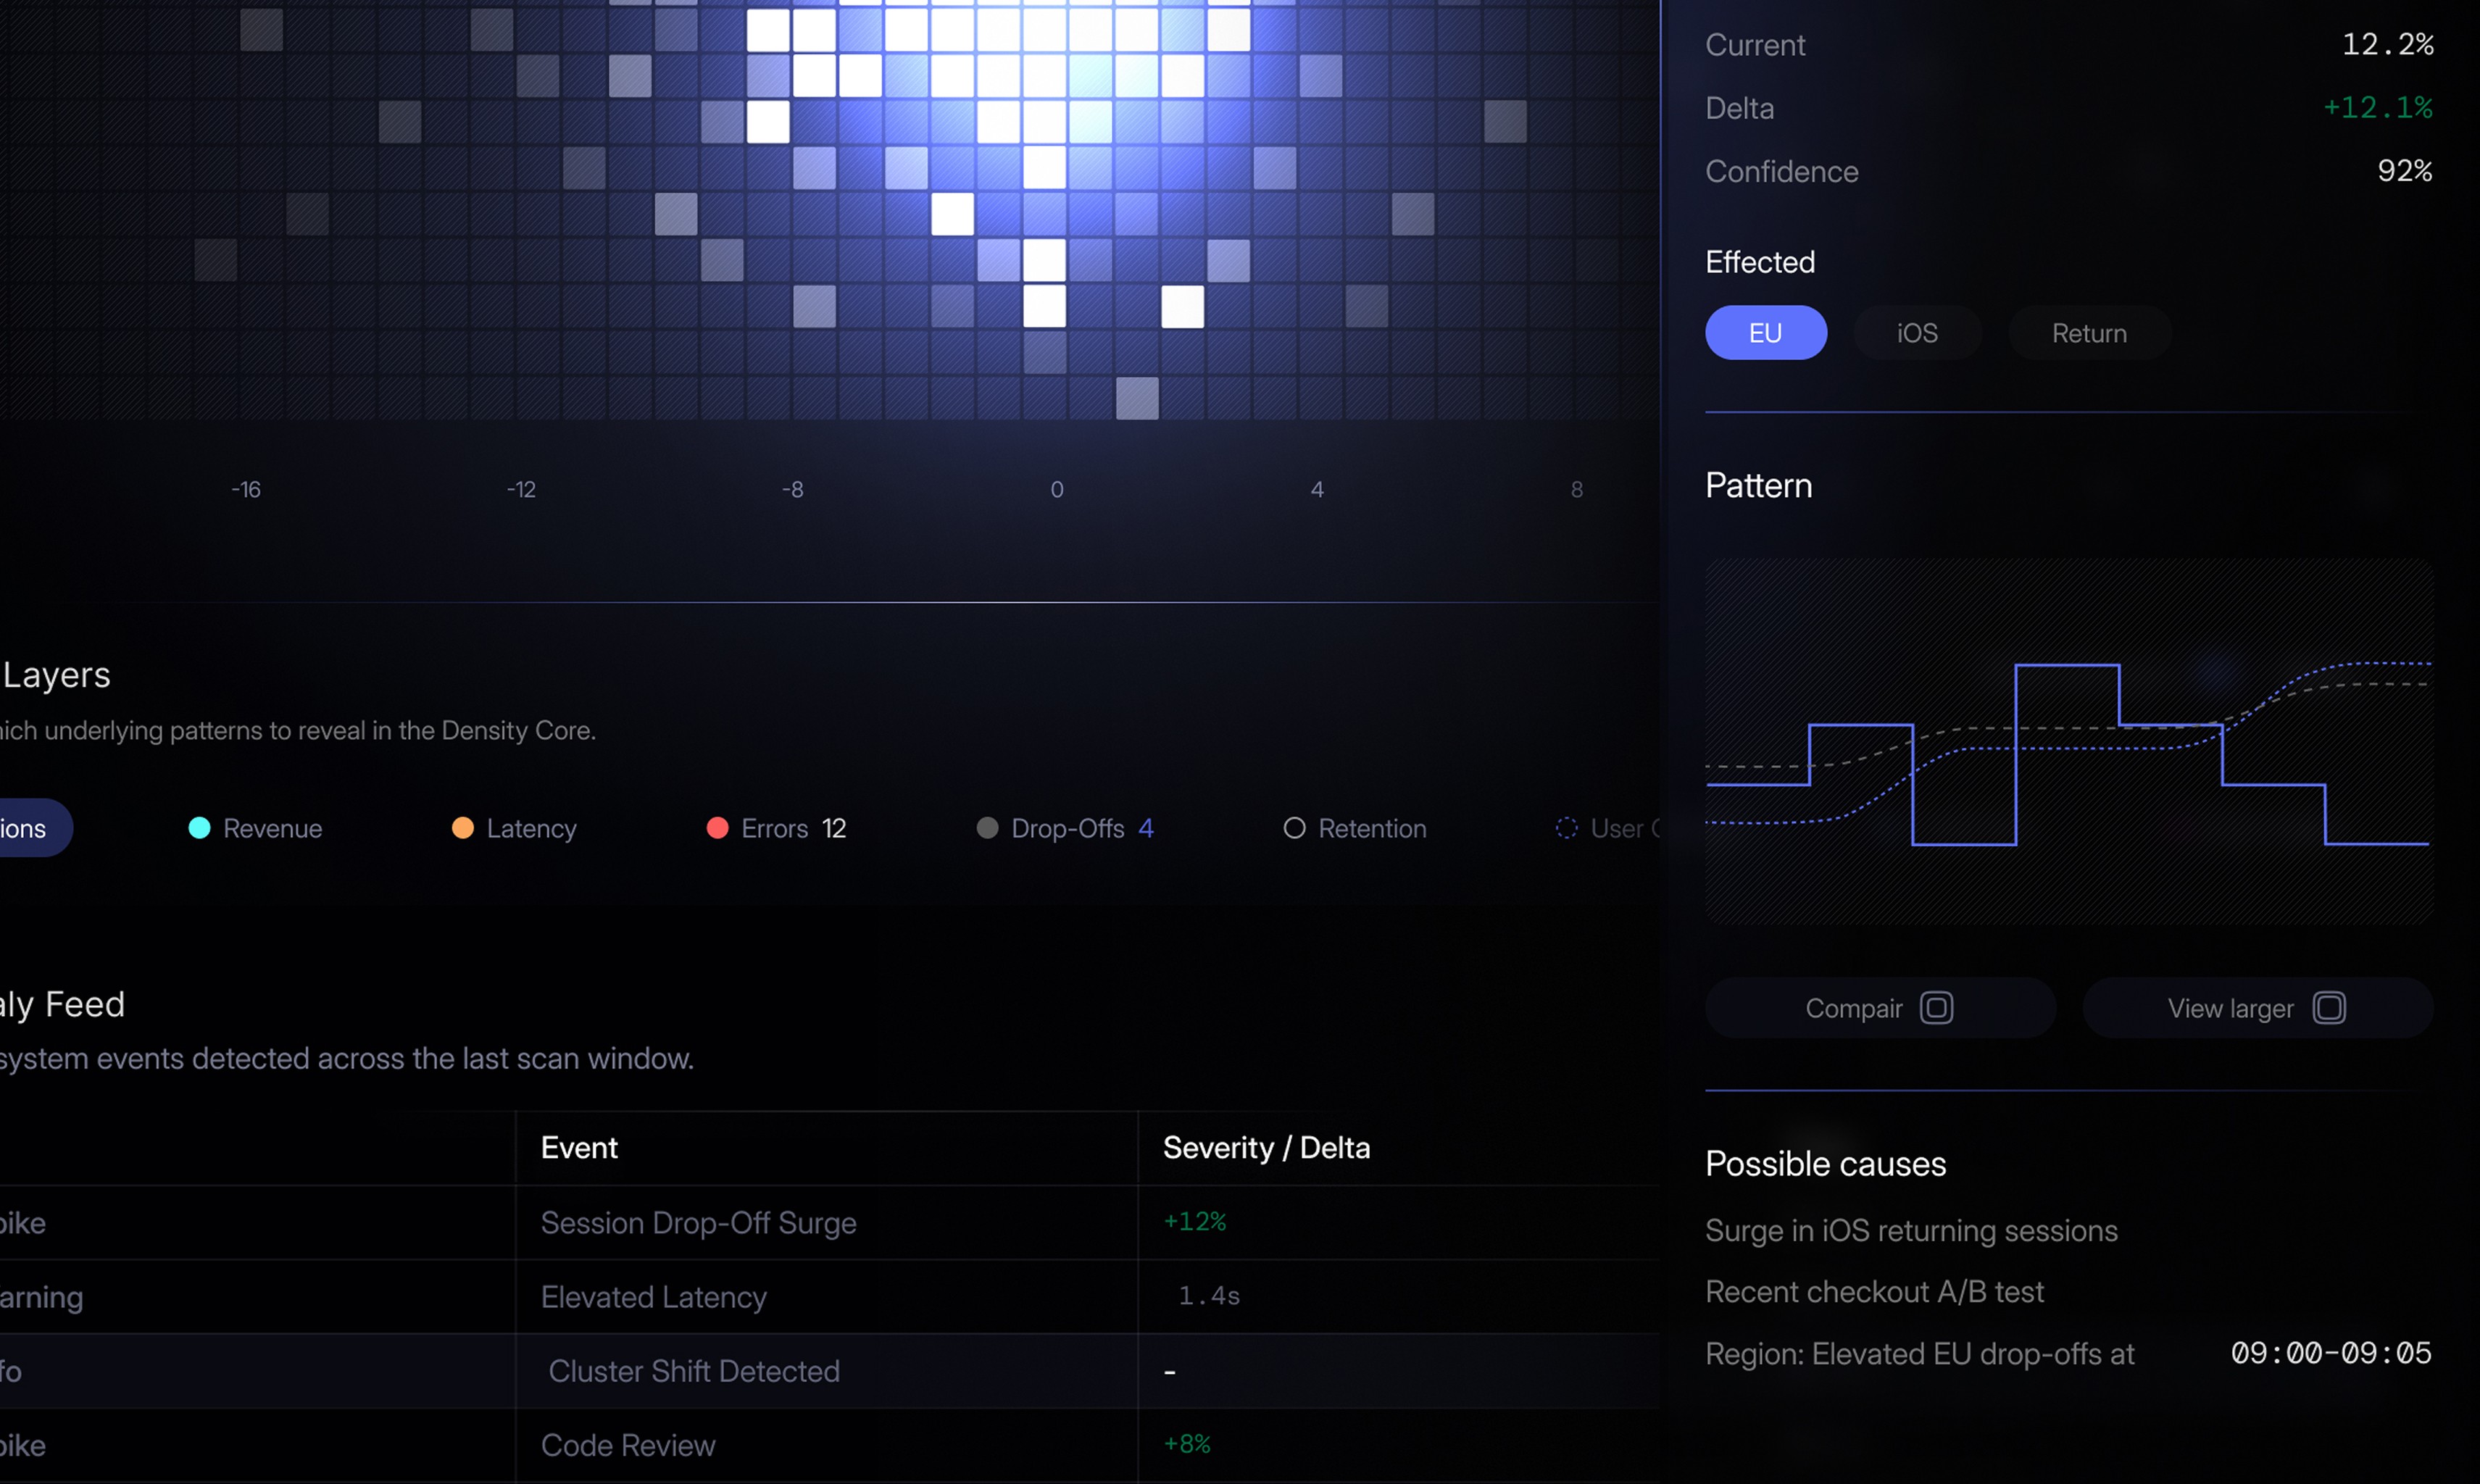Click the Retention hollow circle icon
Viewport: 2480px width, 1484px height.
click(x=1294, y=828)
